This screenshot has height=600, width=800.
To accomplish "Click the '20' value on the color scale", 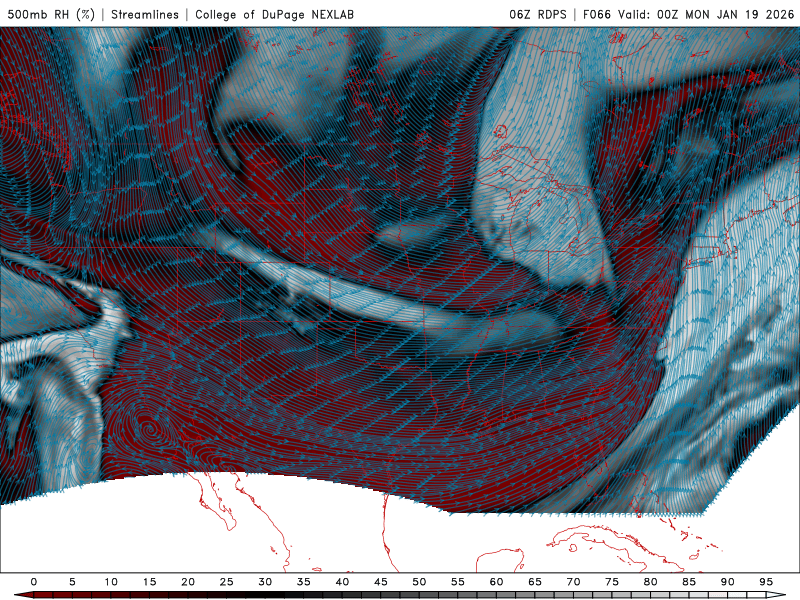I will coord(188,582).
